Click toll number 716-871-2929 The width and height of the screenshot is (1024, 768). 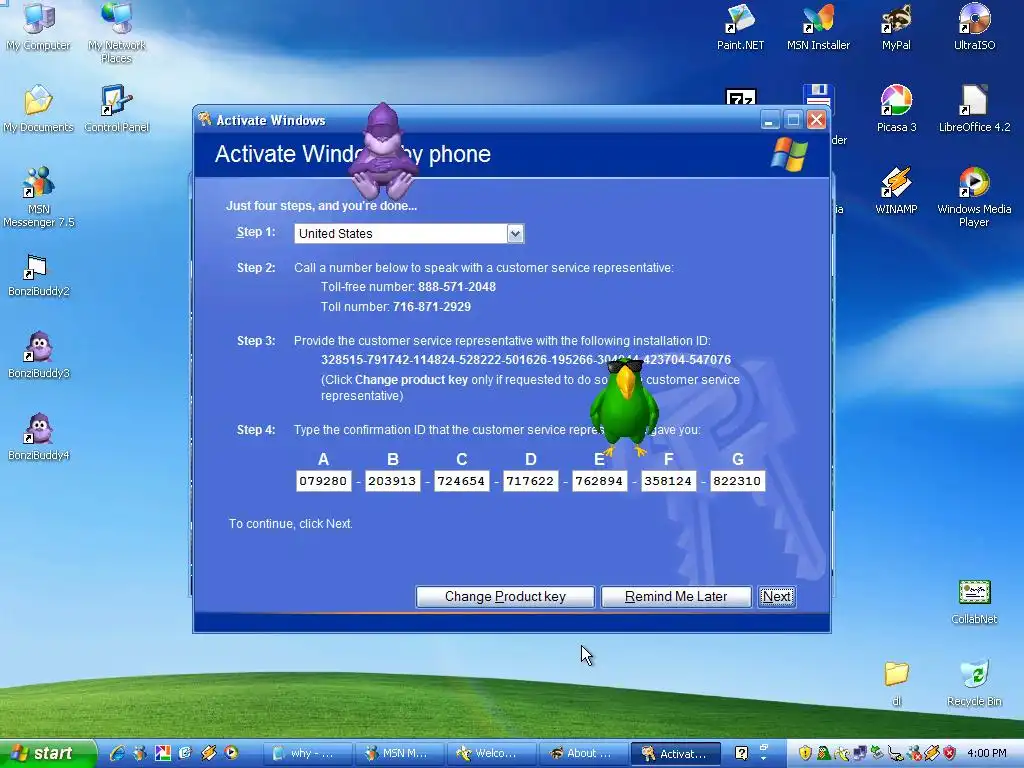(x=432, y=306)
